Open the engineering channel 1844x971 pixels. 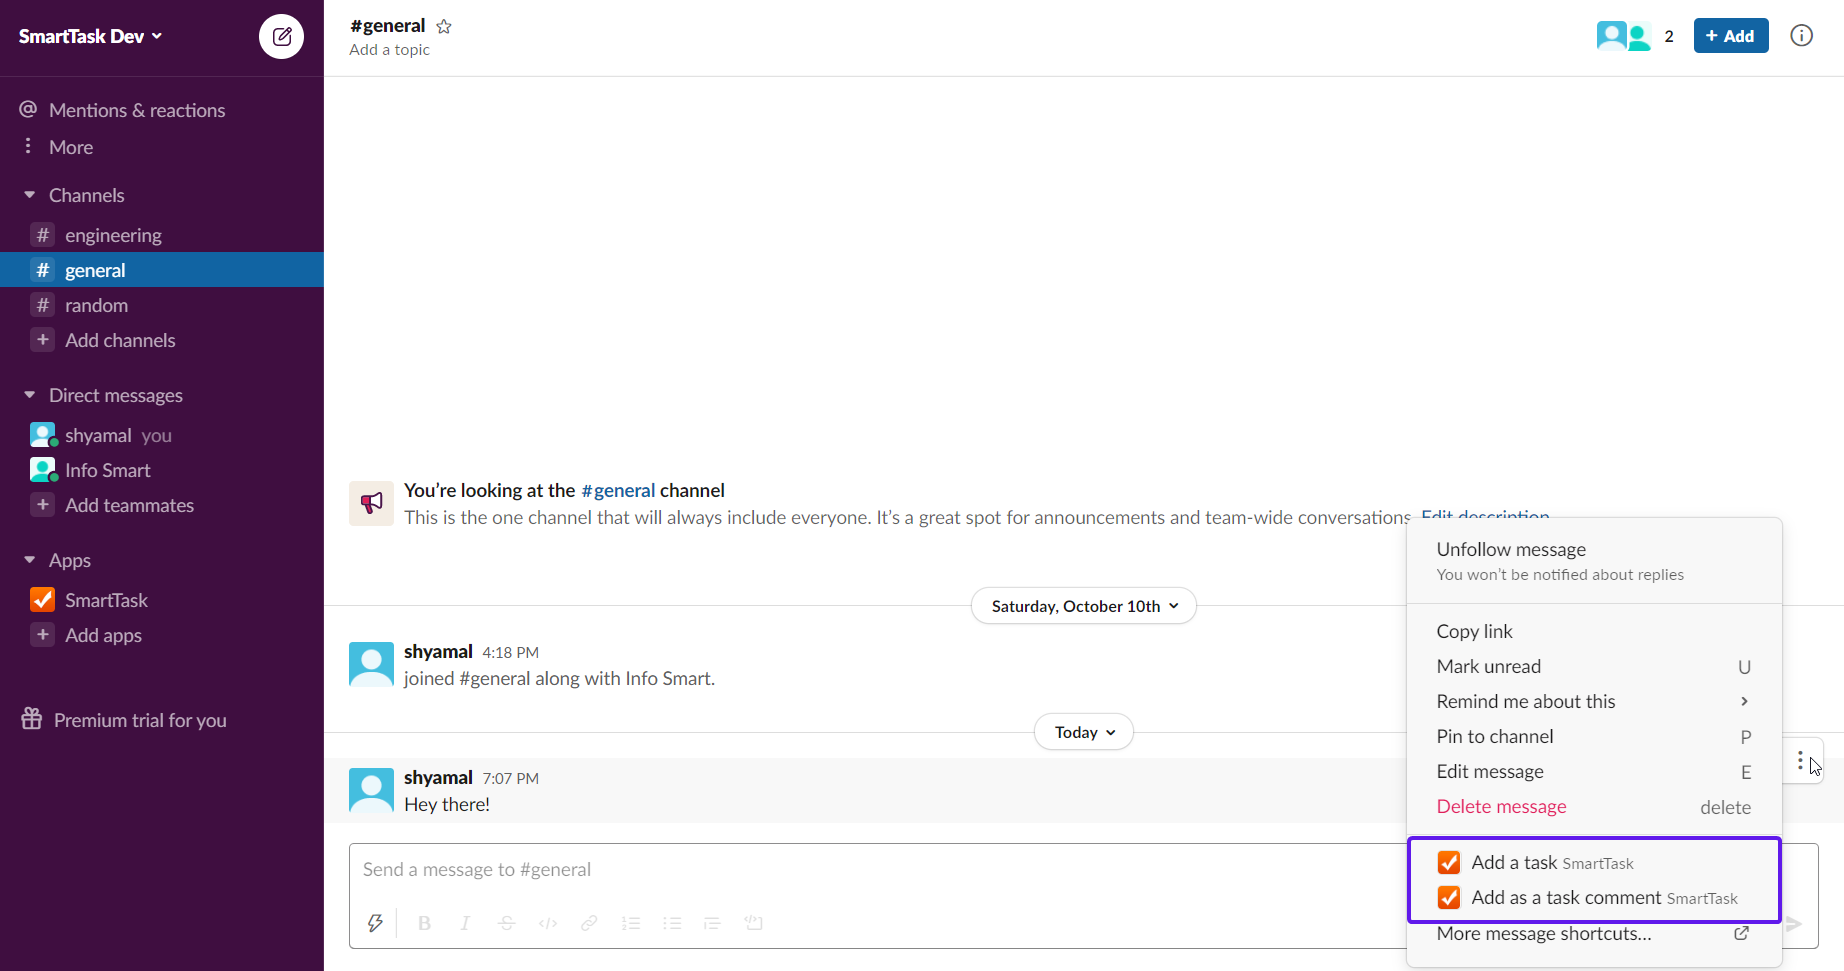click(x=162, y=235)
